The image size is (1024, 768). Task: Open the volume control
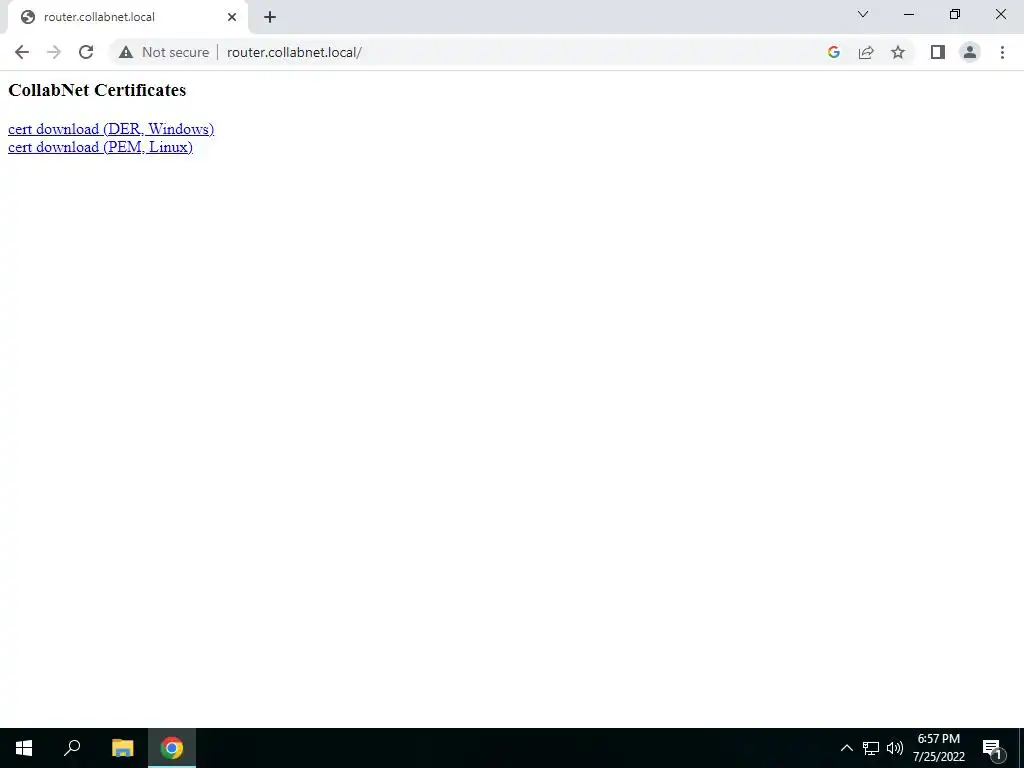tap(895, 748)
